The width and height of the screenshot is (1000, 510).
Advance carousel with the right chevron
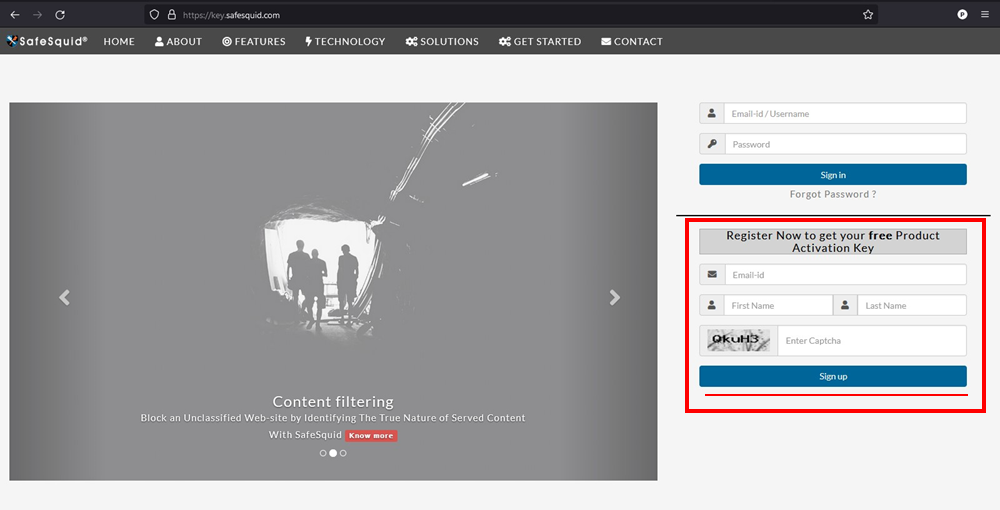(614, 297)
